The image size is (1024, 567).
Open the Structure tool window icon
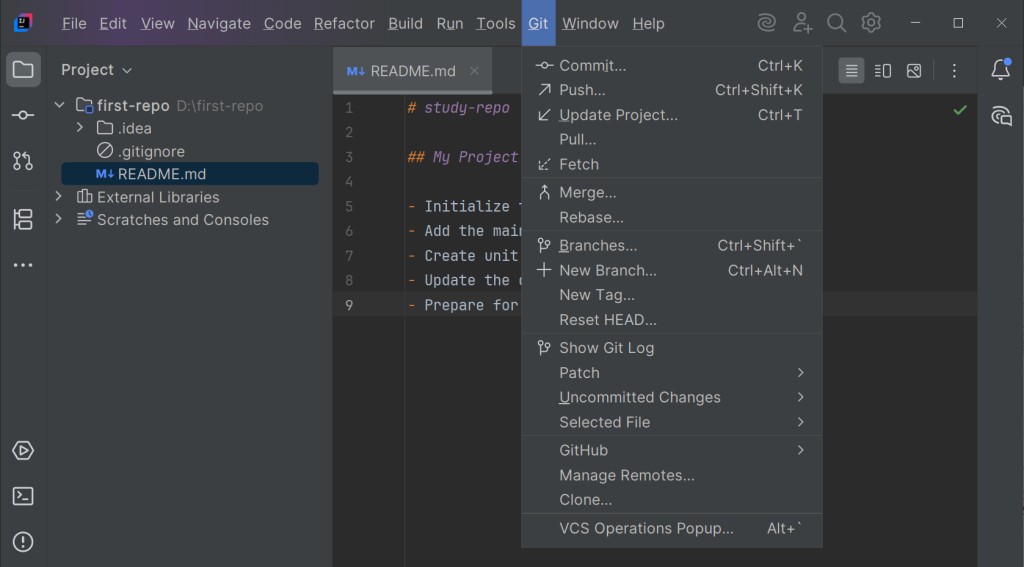(23, 219)
